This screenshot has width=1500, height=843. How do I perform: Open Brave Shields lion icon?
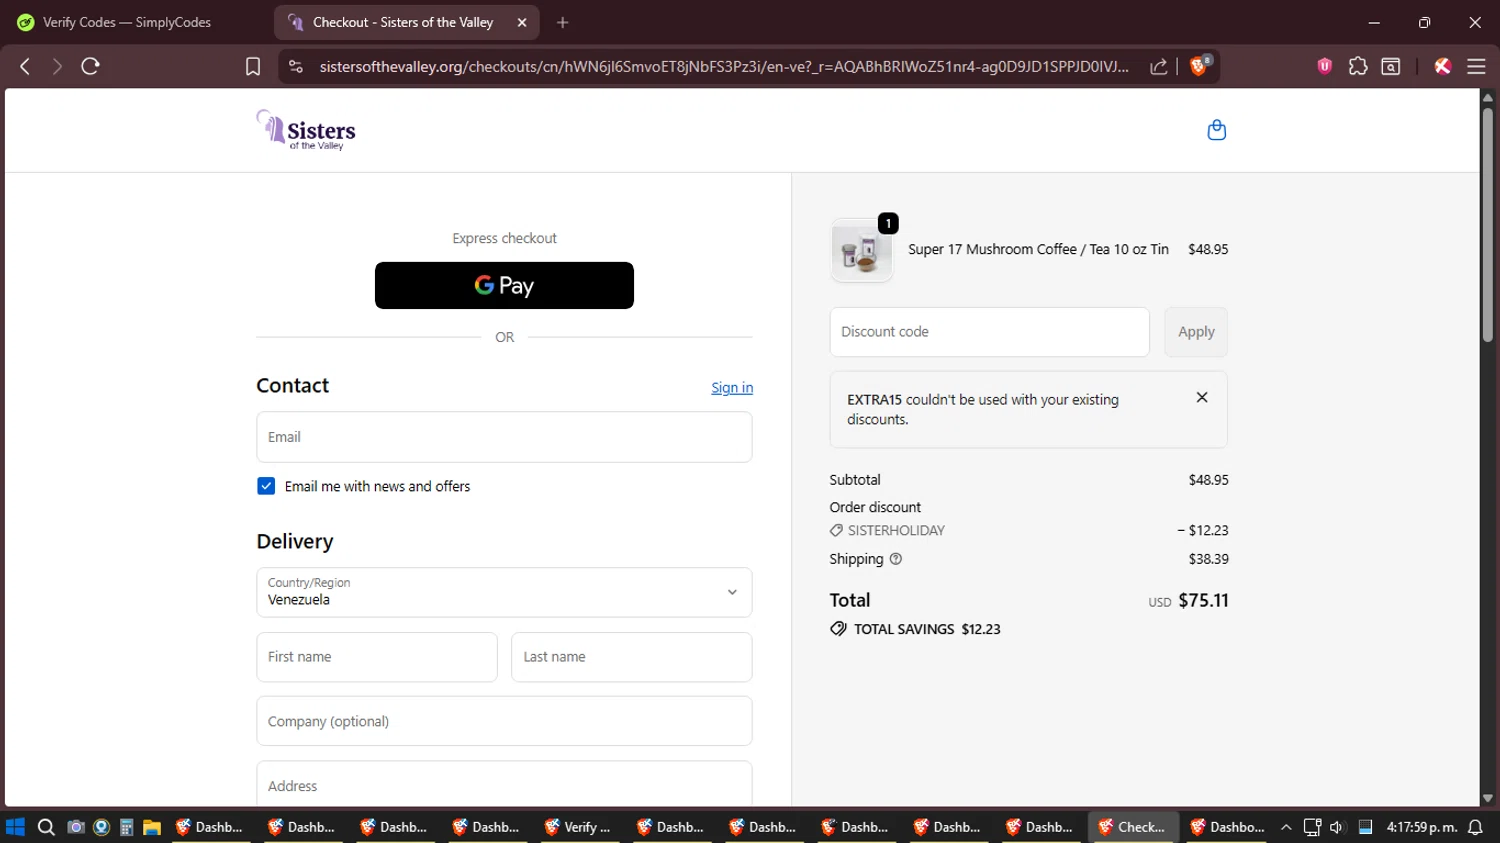pyautogui.click(x=1200, y=66)
